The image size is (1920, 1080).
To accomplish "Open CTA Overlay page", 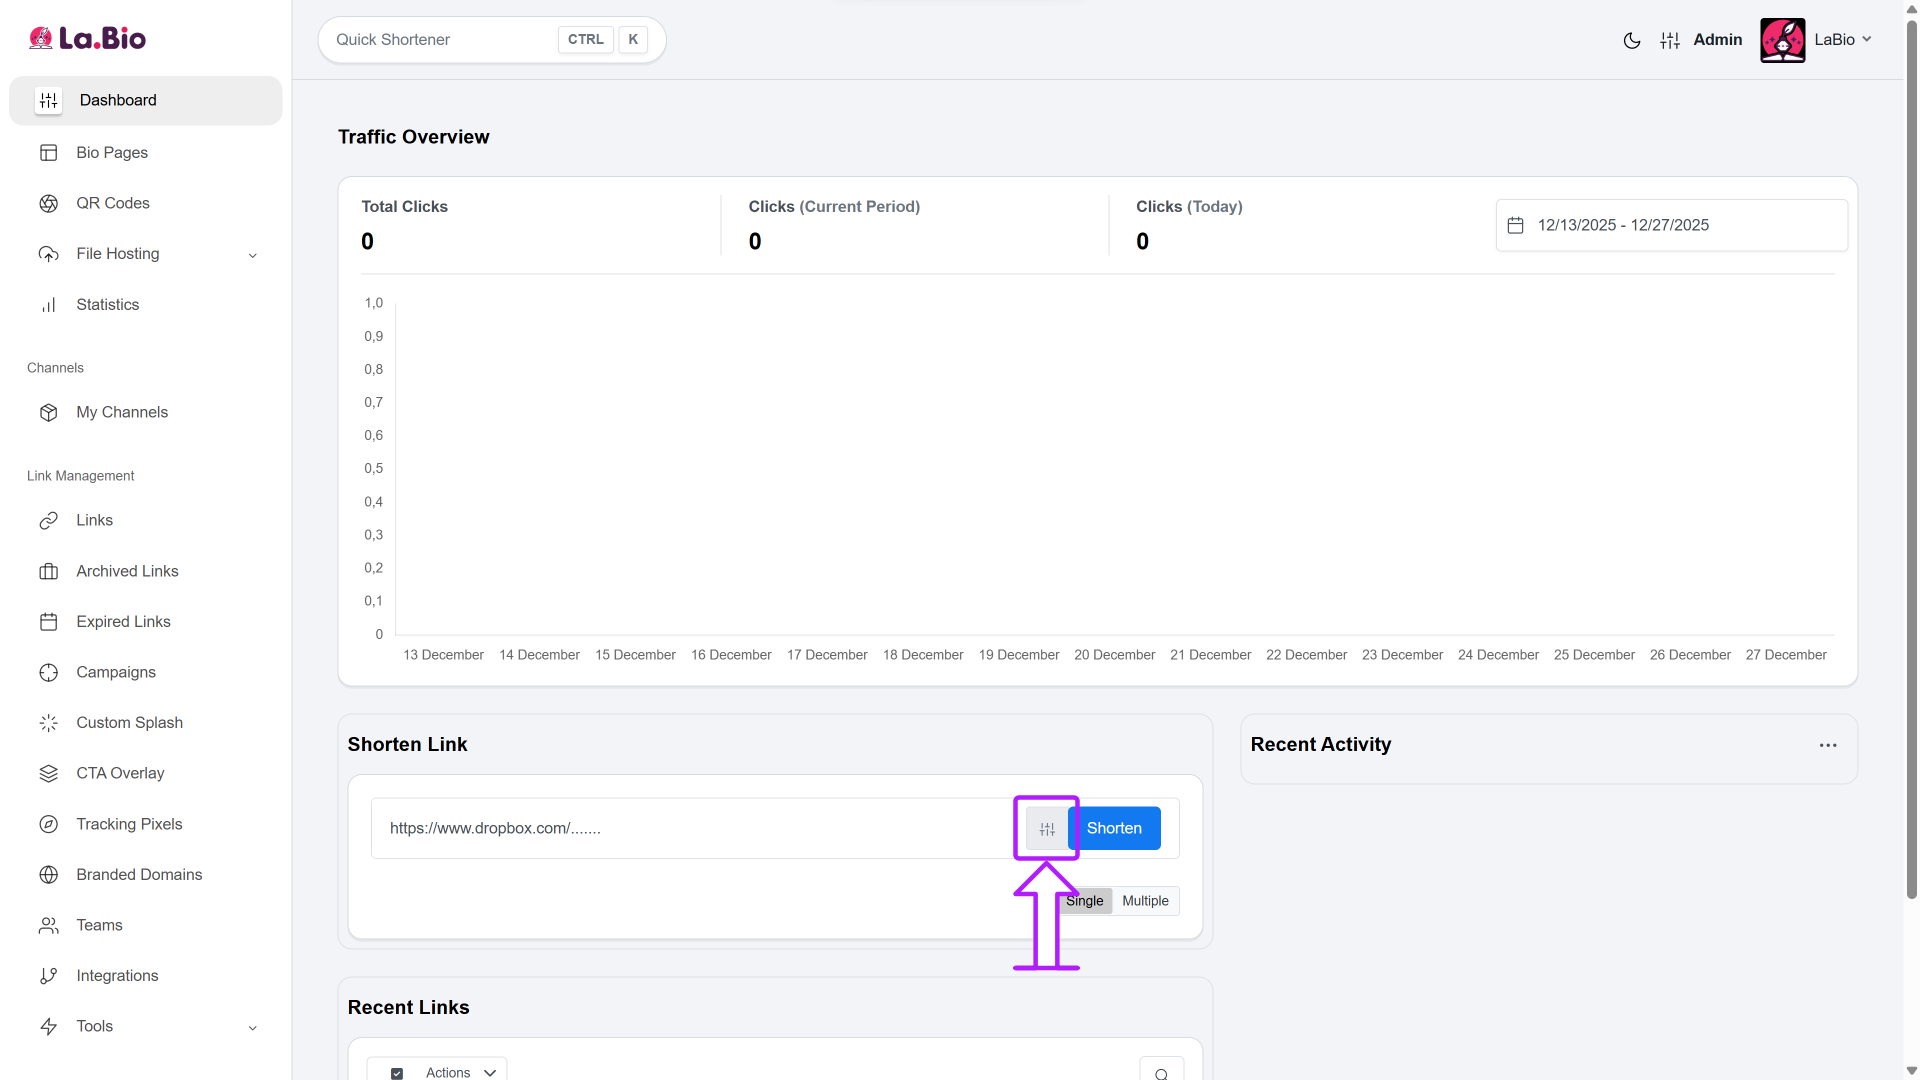I will point(120,773).
